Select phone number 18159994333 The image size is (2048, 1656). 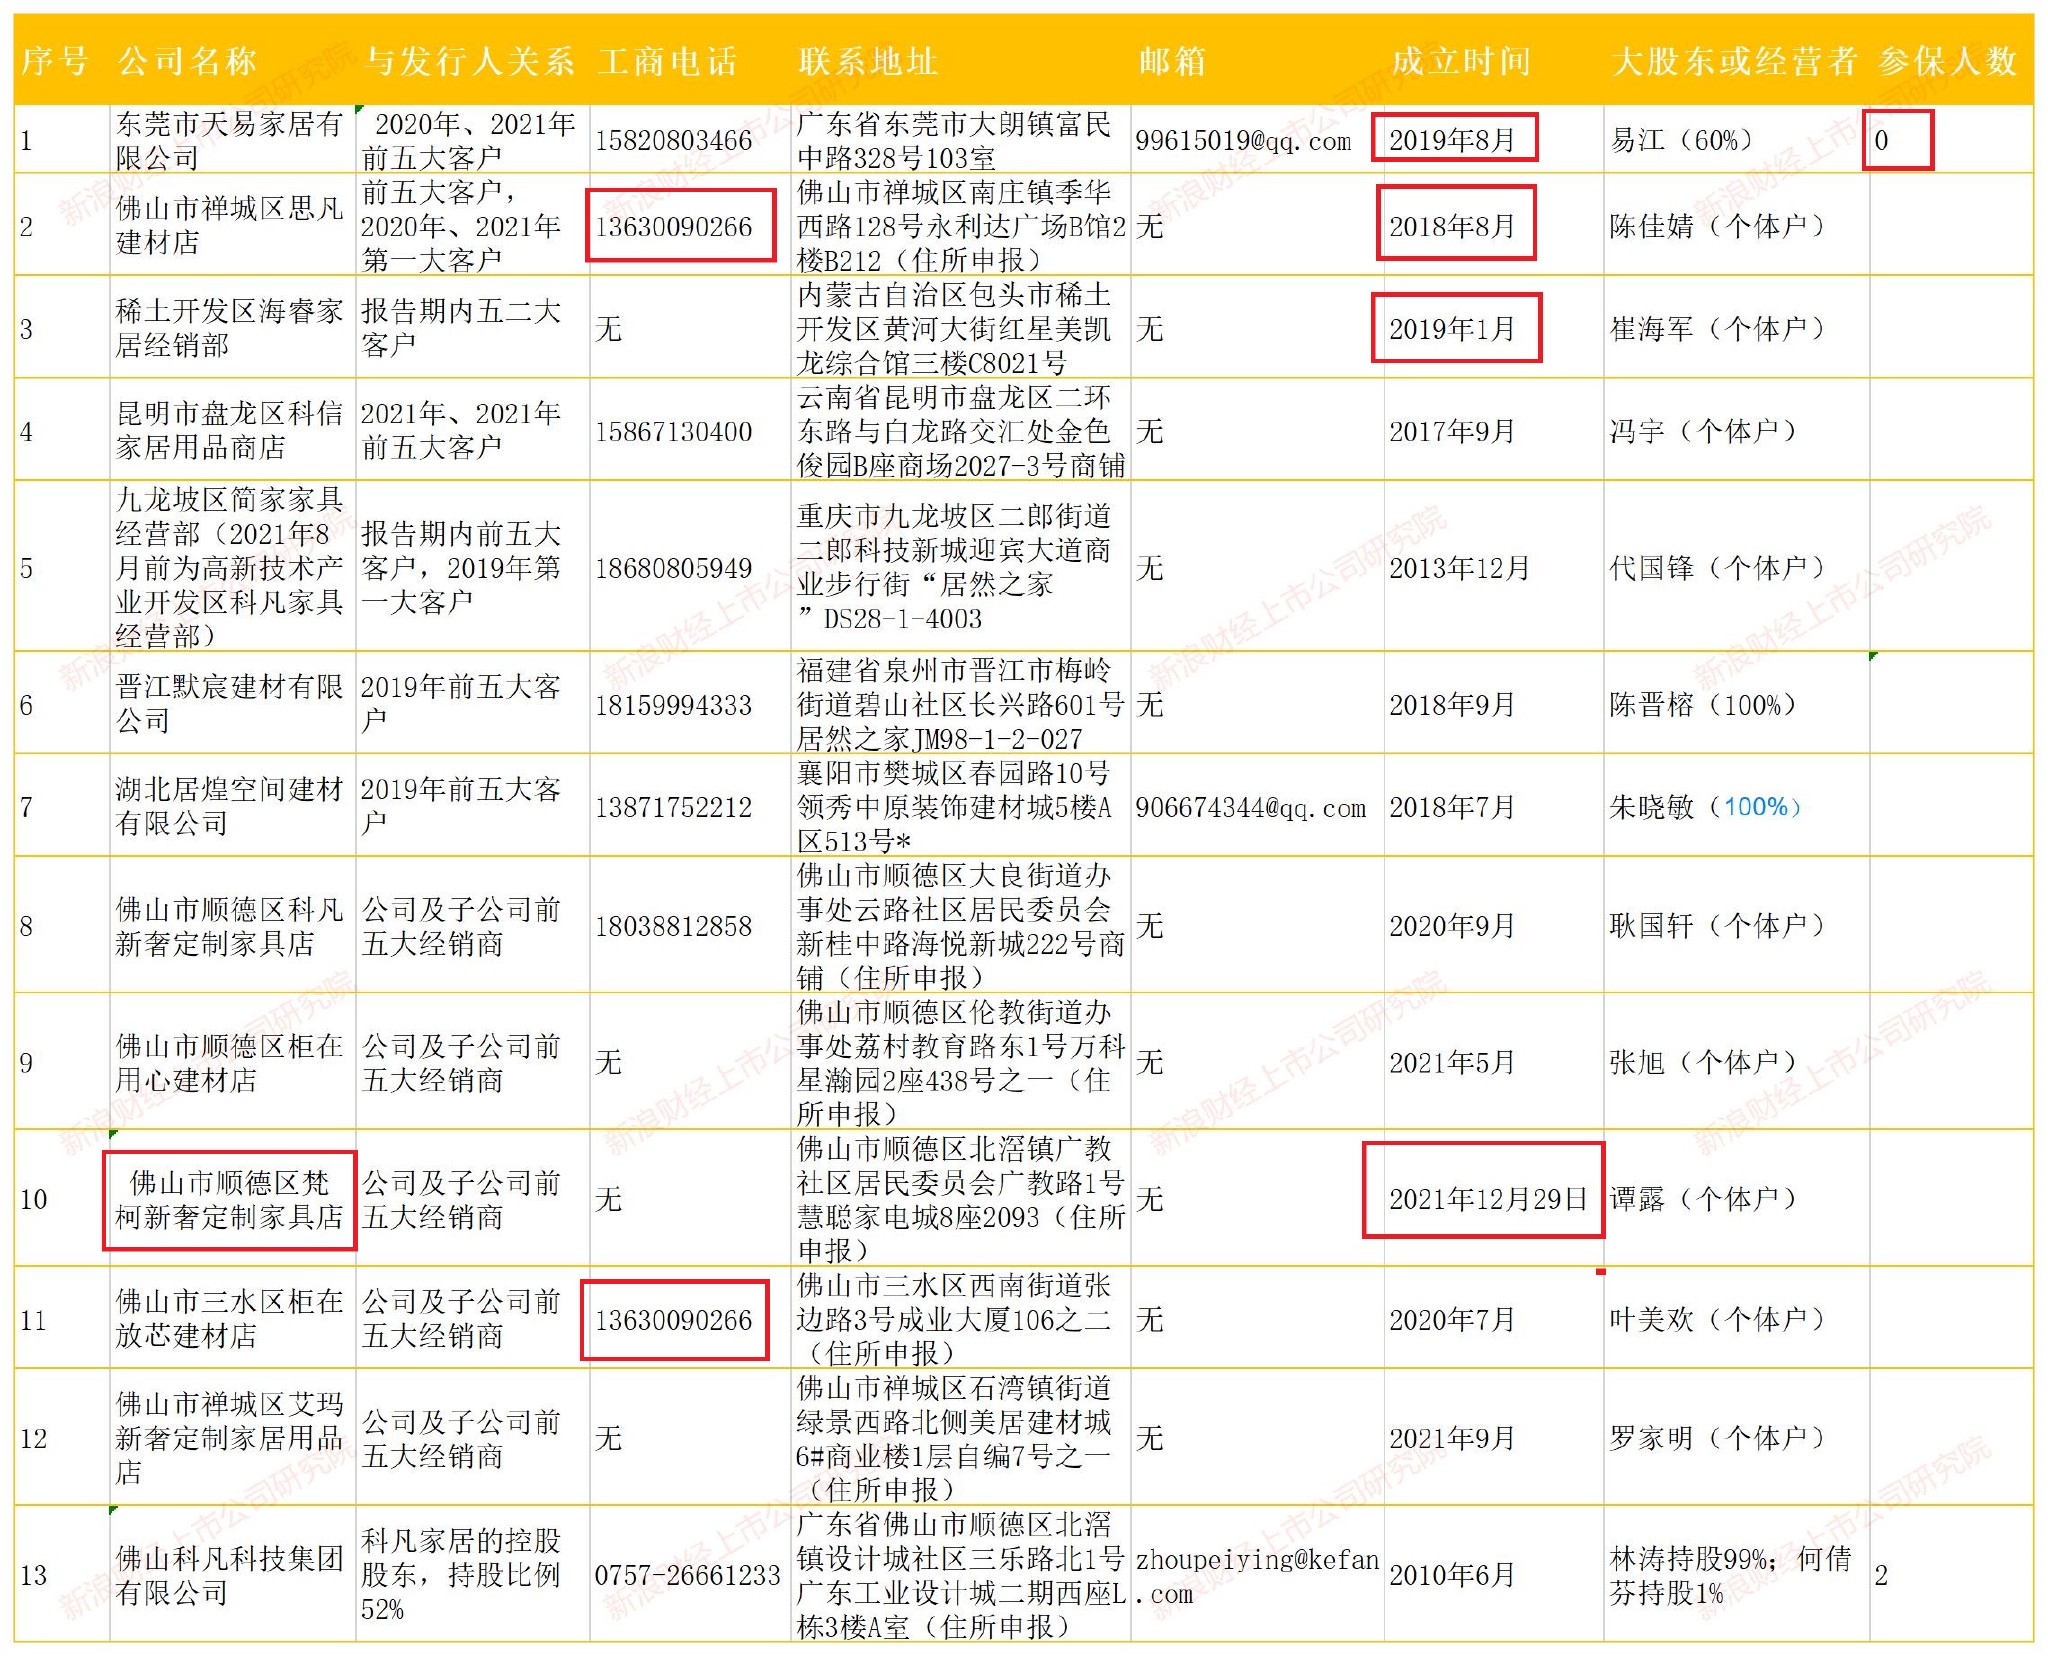point(673,705)
